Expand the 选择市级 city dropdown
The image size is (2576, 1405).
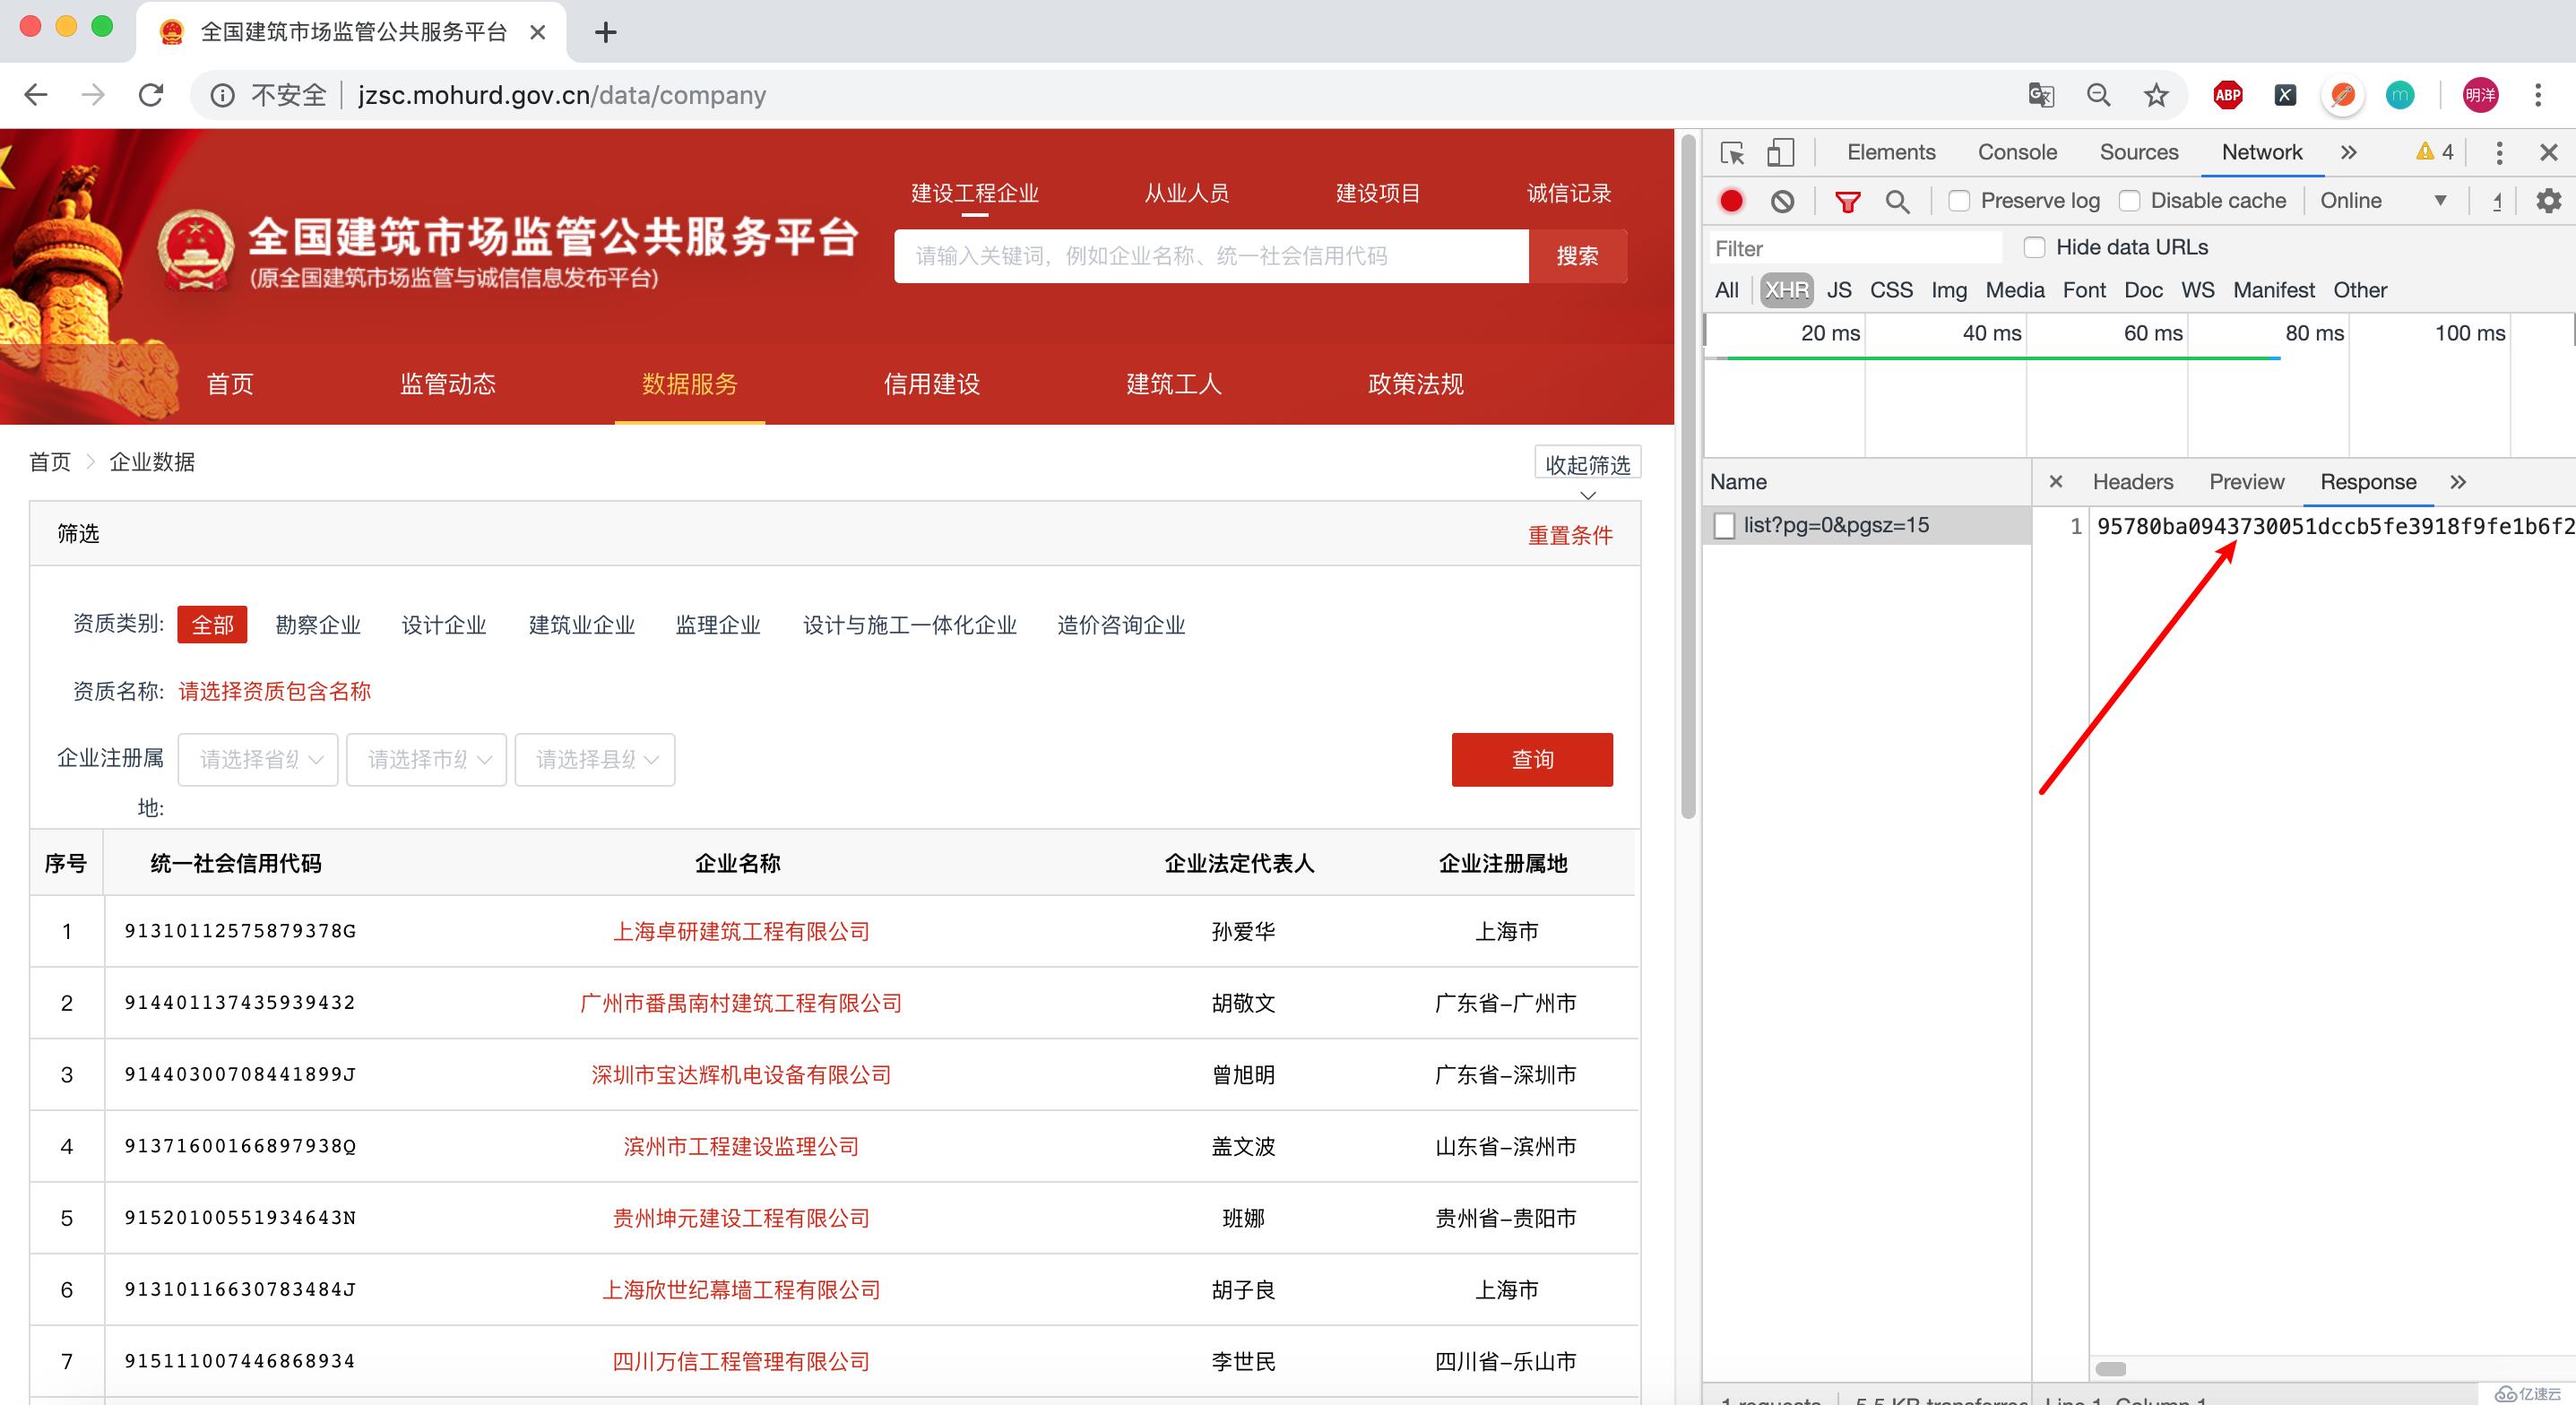coord(428,758)
